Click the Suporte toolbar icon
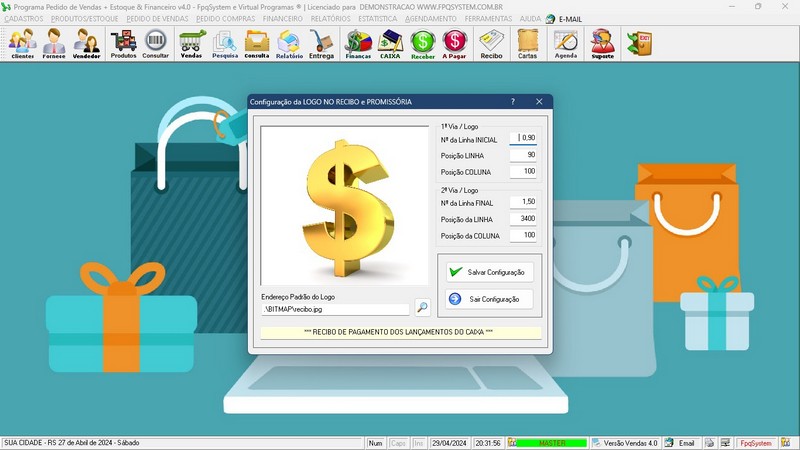The image size is (800, 450). pyautogui.click(x=603, y=44)
